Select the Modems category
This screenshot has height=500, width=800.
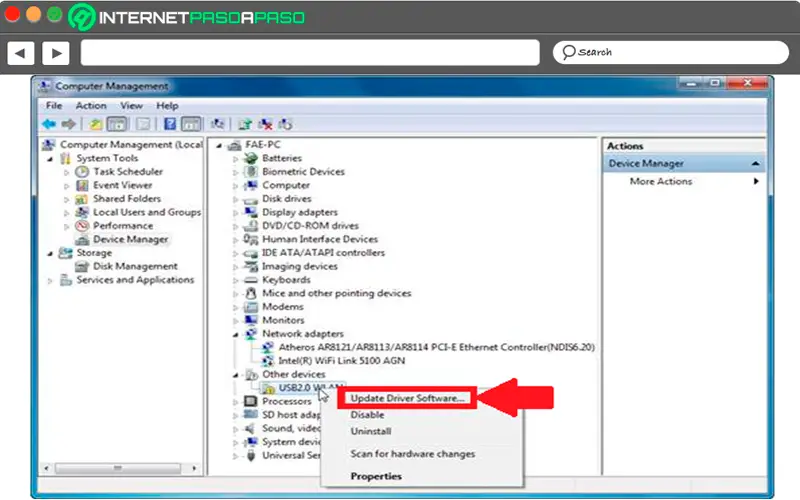pyautogui.click(x=283, y=307)
